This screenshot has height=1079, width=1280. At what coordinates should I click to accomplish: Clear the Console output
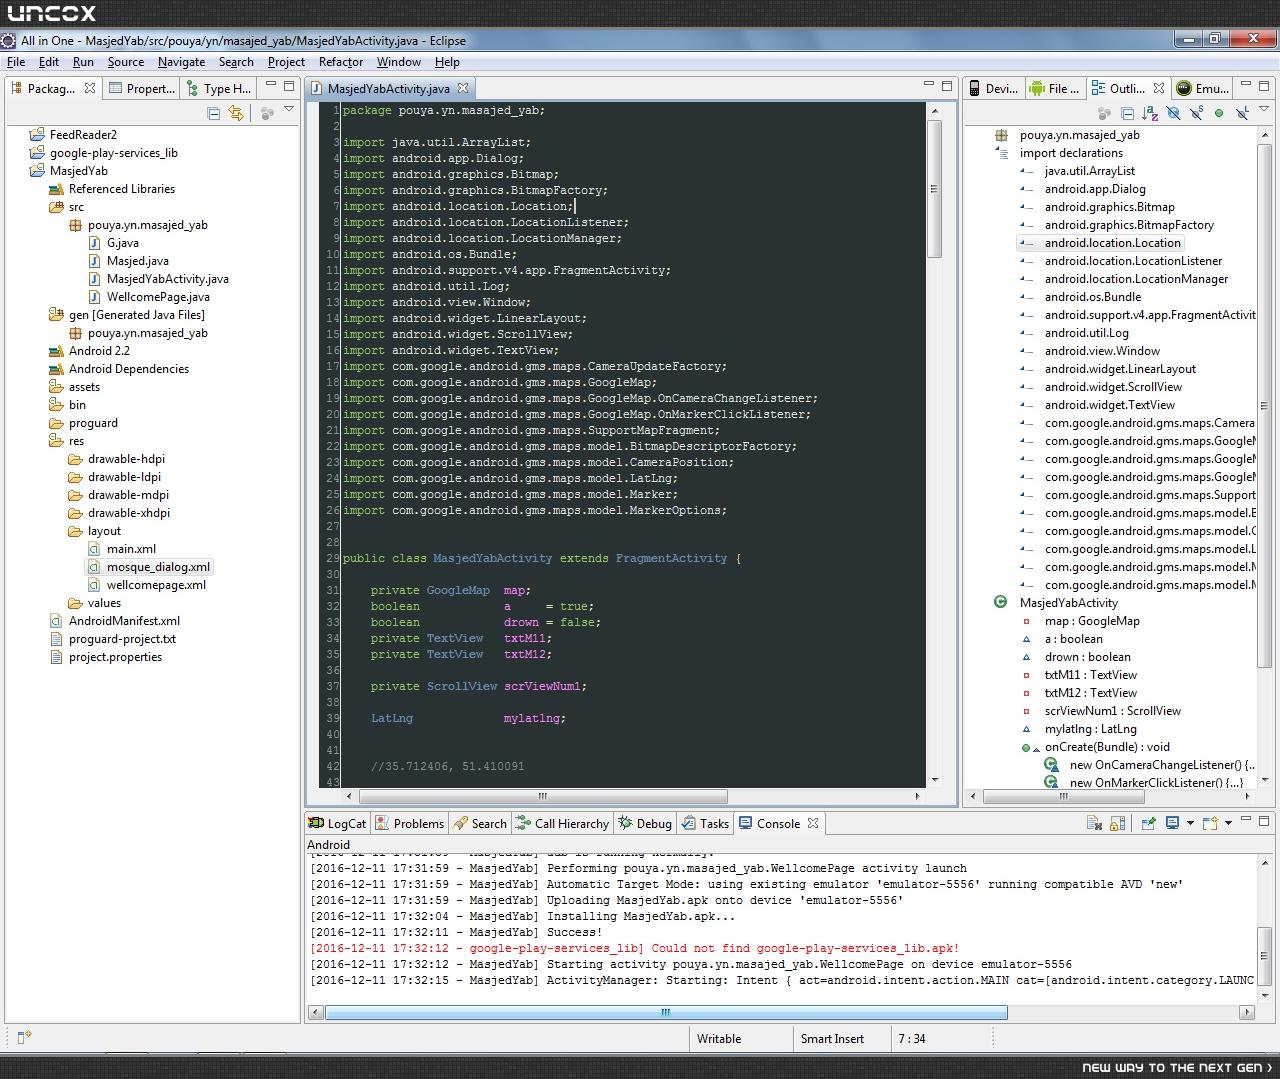click(x=1094, y=823)
